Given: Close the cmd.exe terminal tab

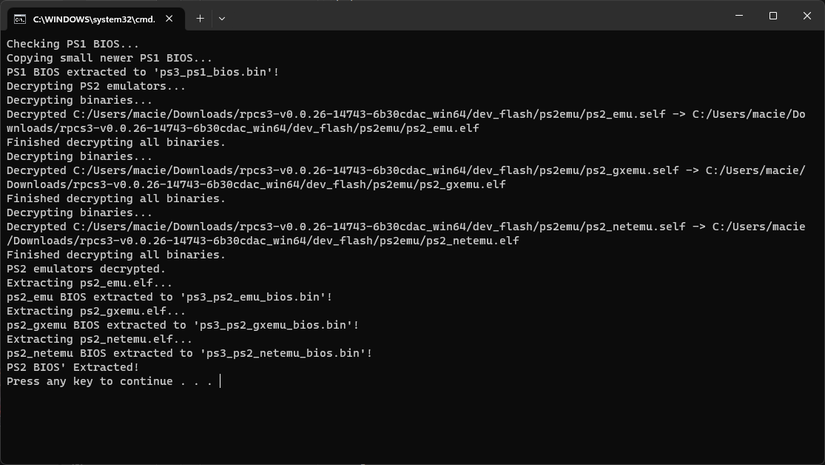Looking at the screenshot, I should (x=169, y=18).
